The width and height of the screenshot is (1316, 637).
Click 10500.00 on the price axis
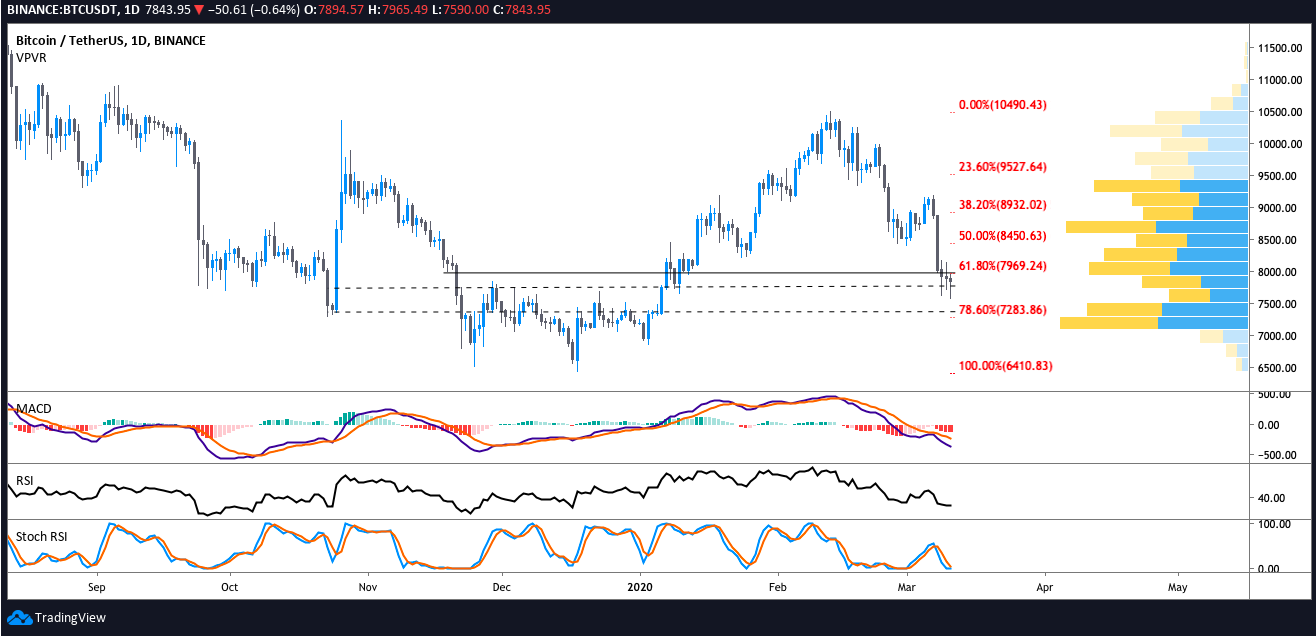point(1279,112)
